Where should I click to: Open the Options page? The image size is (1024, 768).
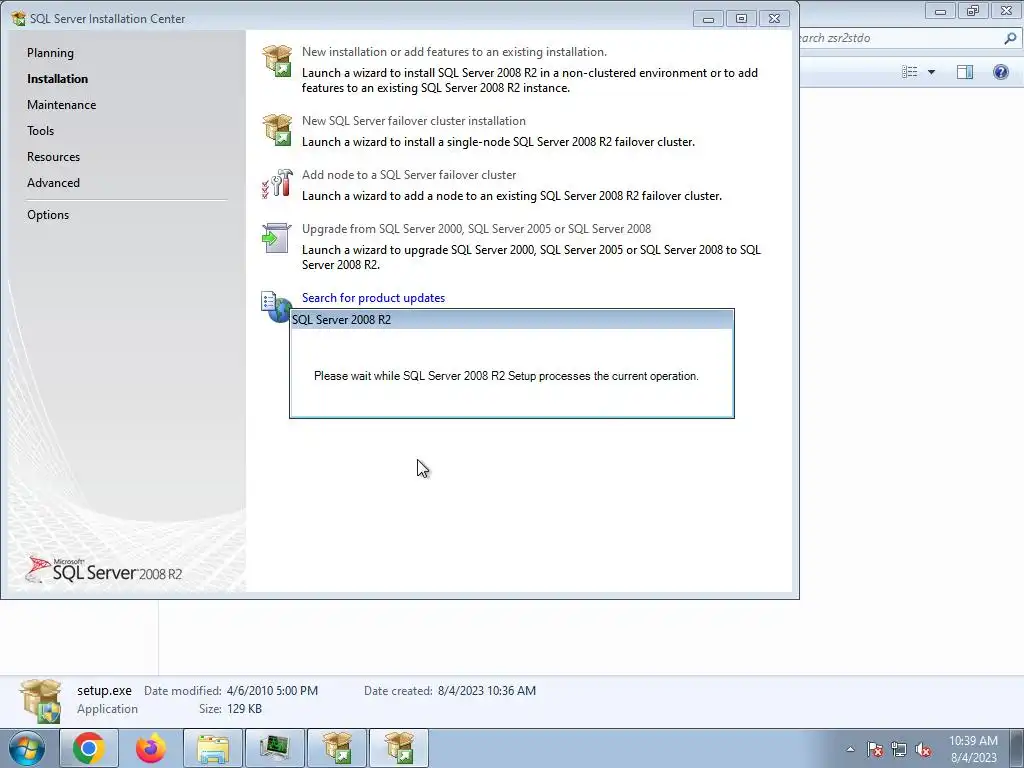[48, 215]
